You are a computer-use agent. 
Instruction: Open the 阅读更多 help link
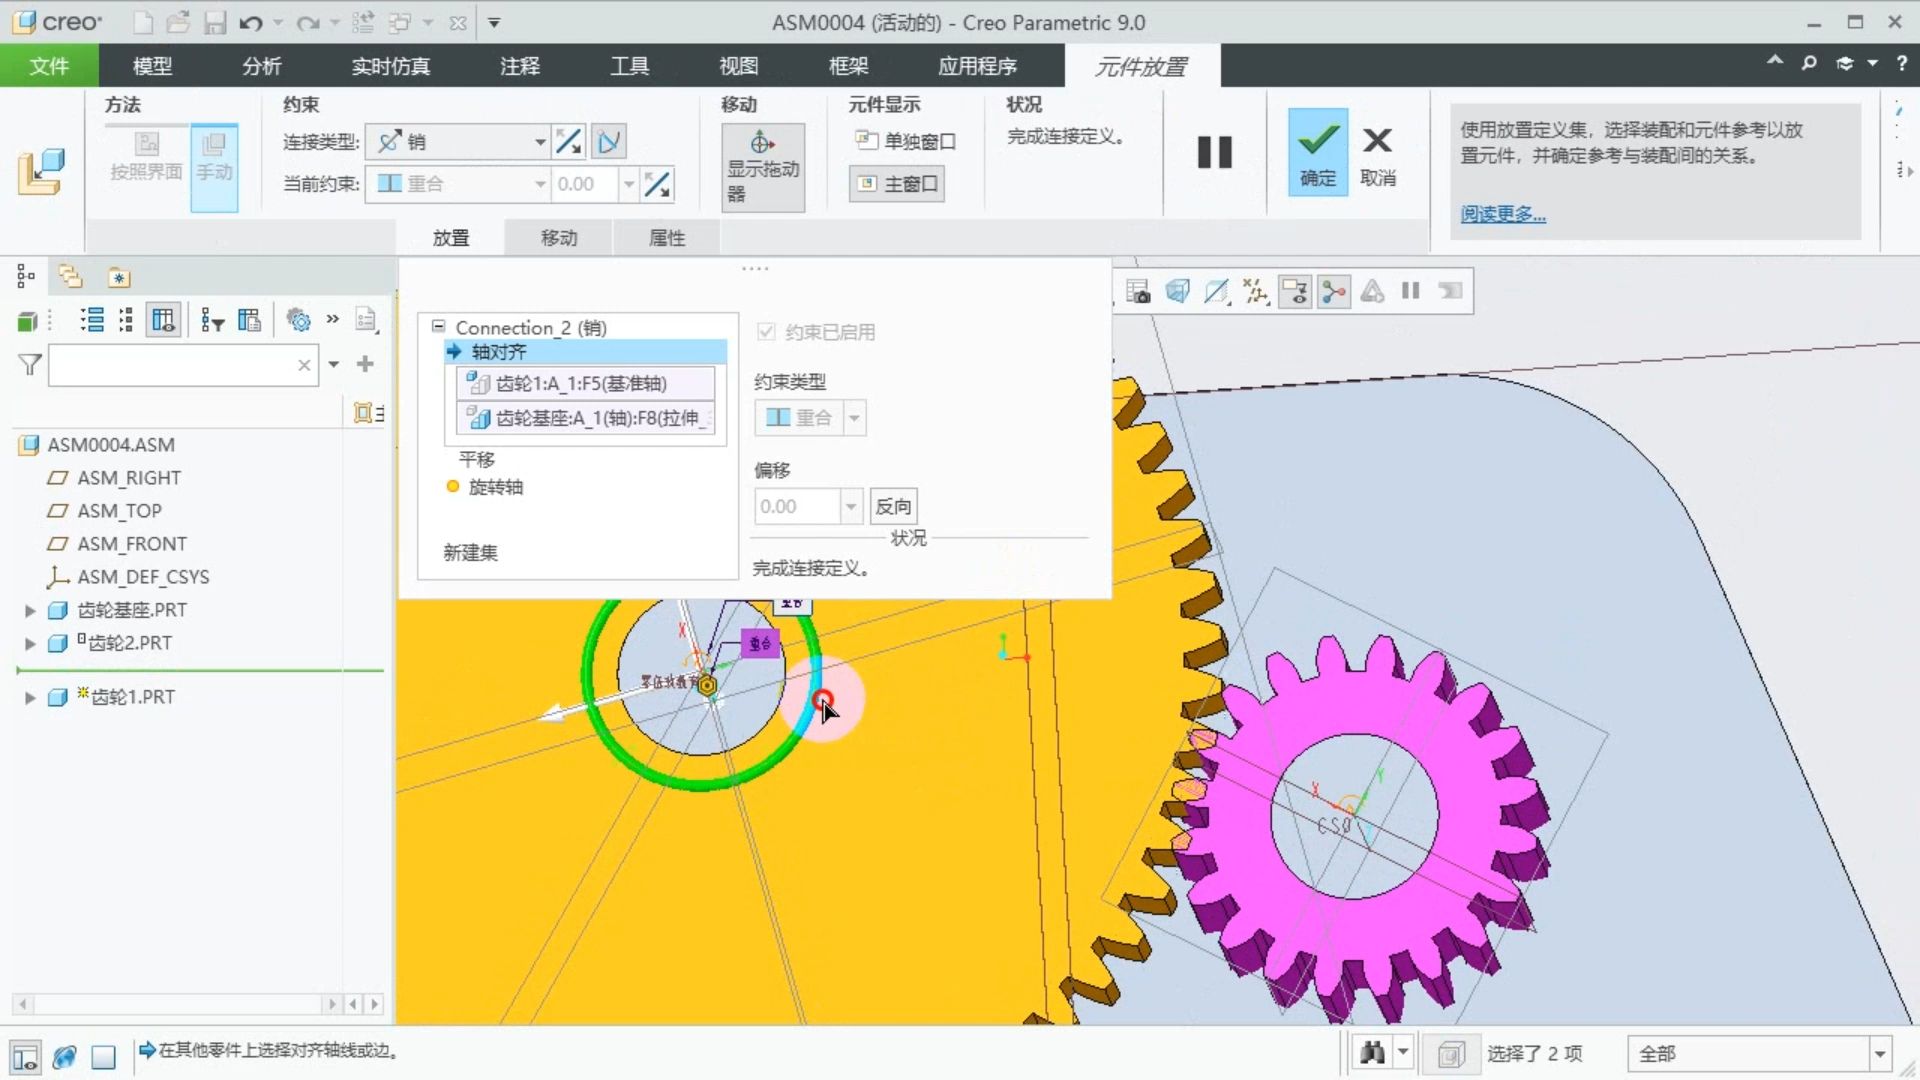1502,214
